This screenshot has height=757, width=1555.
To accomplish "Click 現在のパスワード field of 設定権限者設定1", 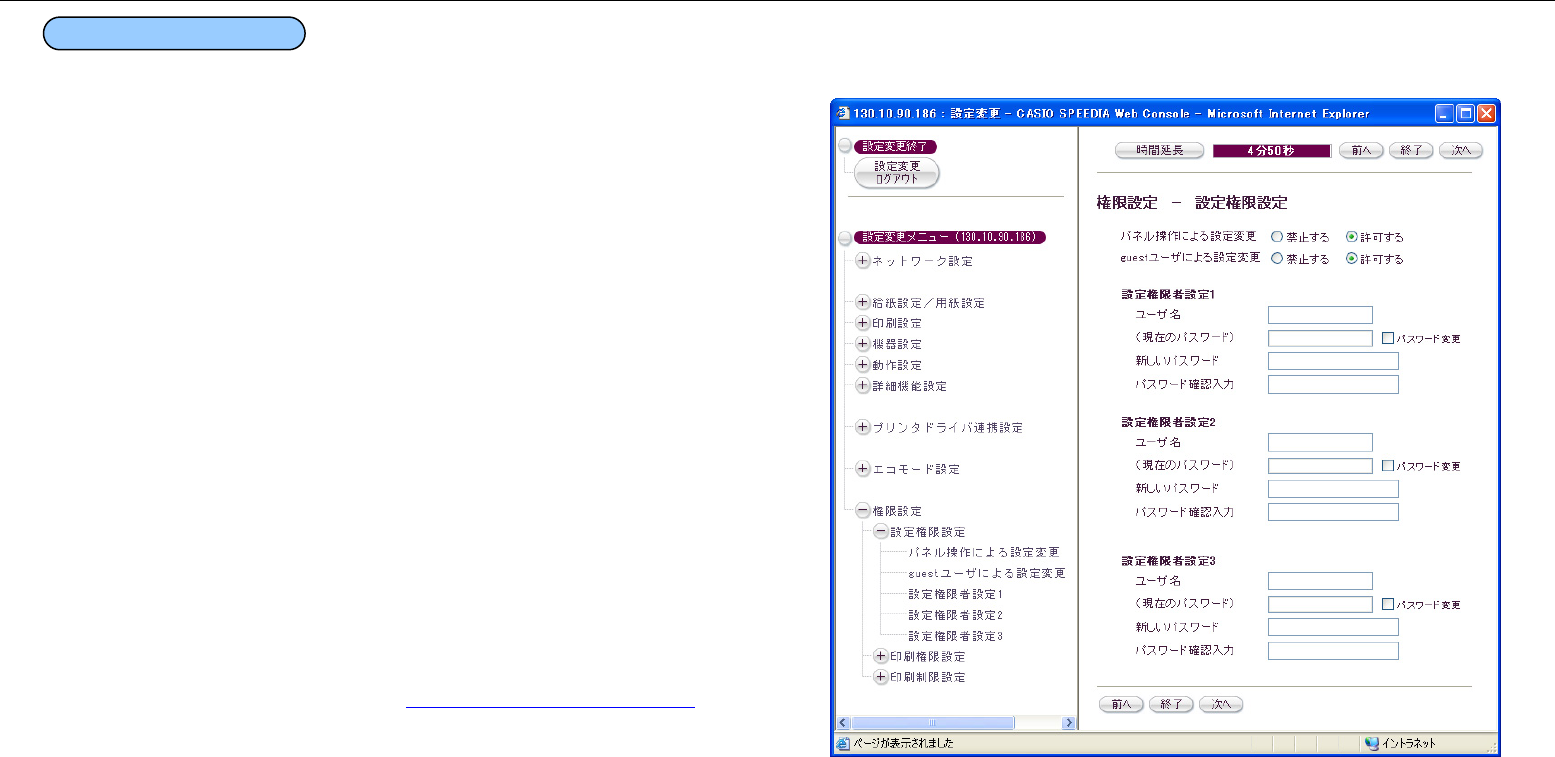I will coord(1320,338).
